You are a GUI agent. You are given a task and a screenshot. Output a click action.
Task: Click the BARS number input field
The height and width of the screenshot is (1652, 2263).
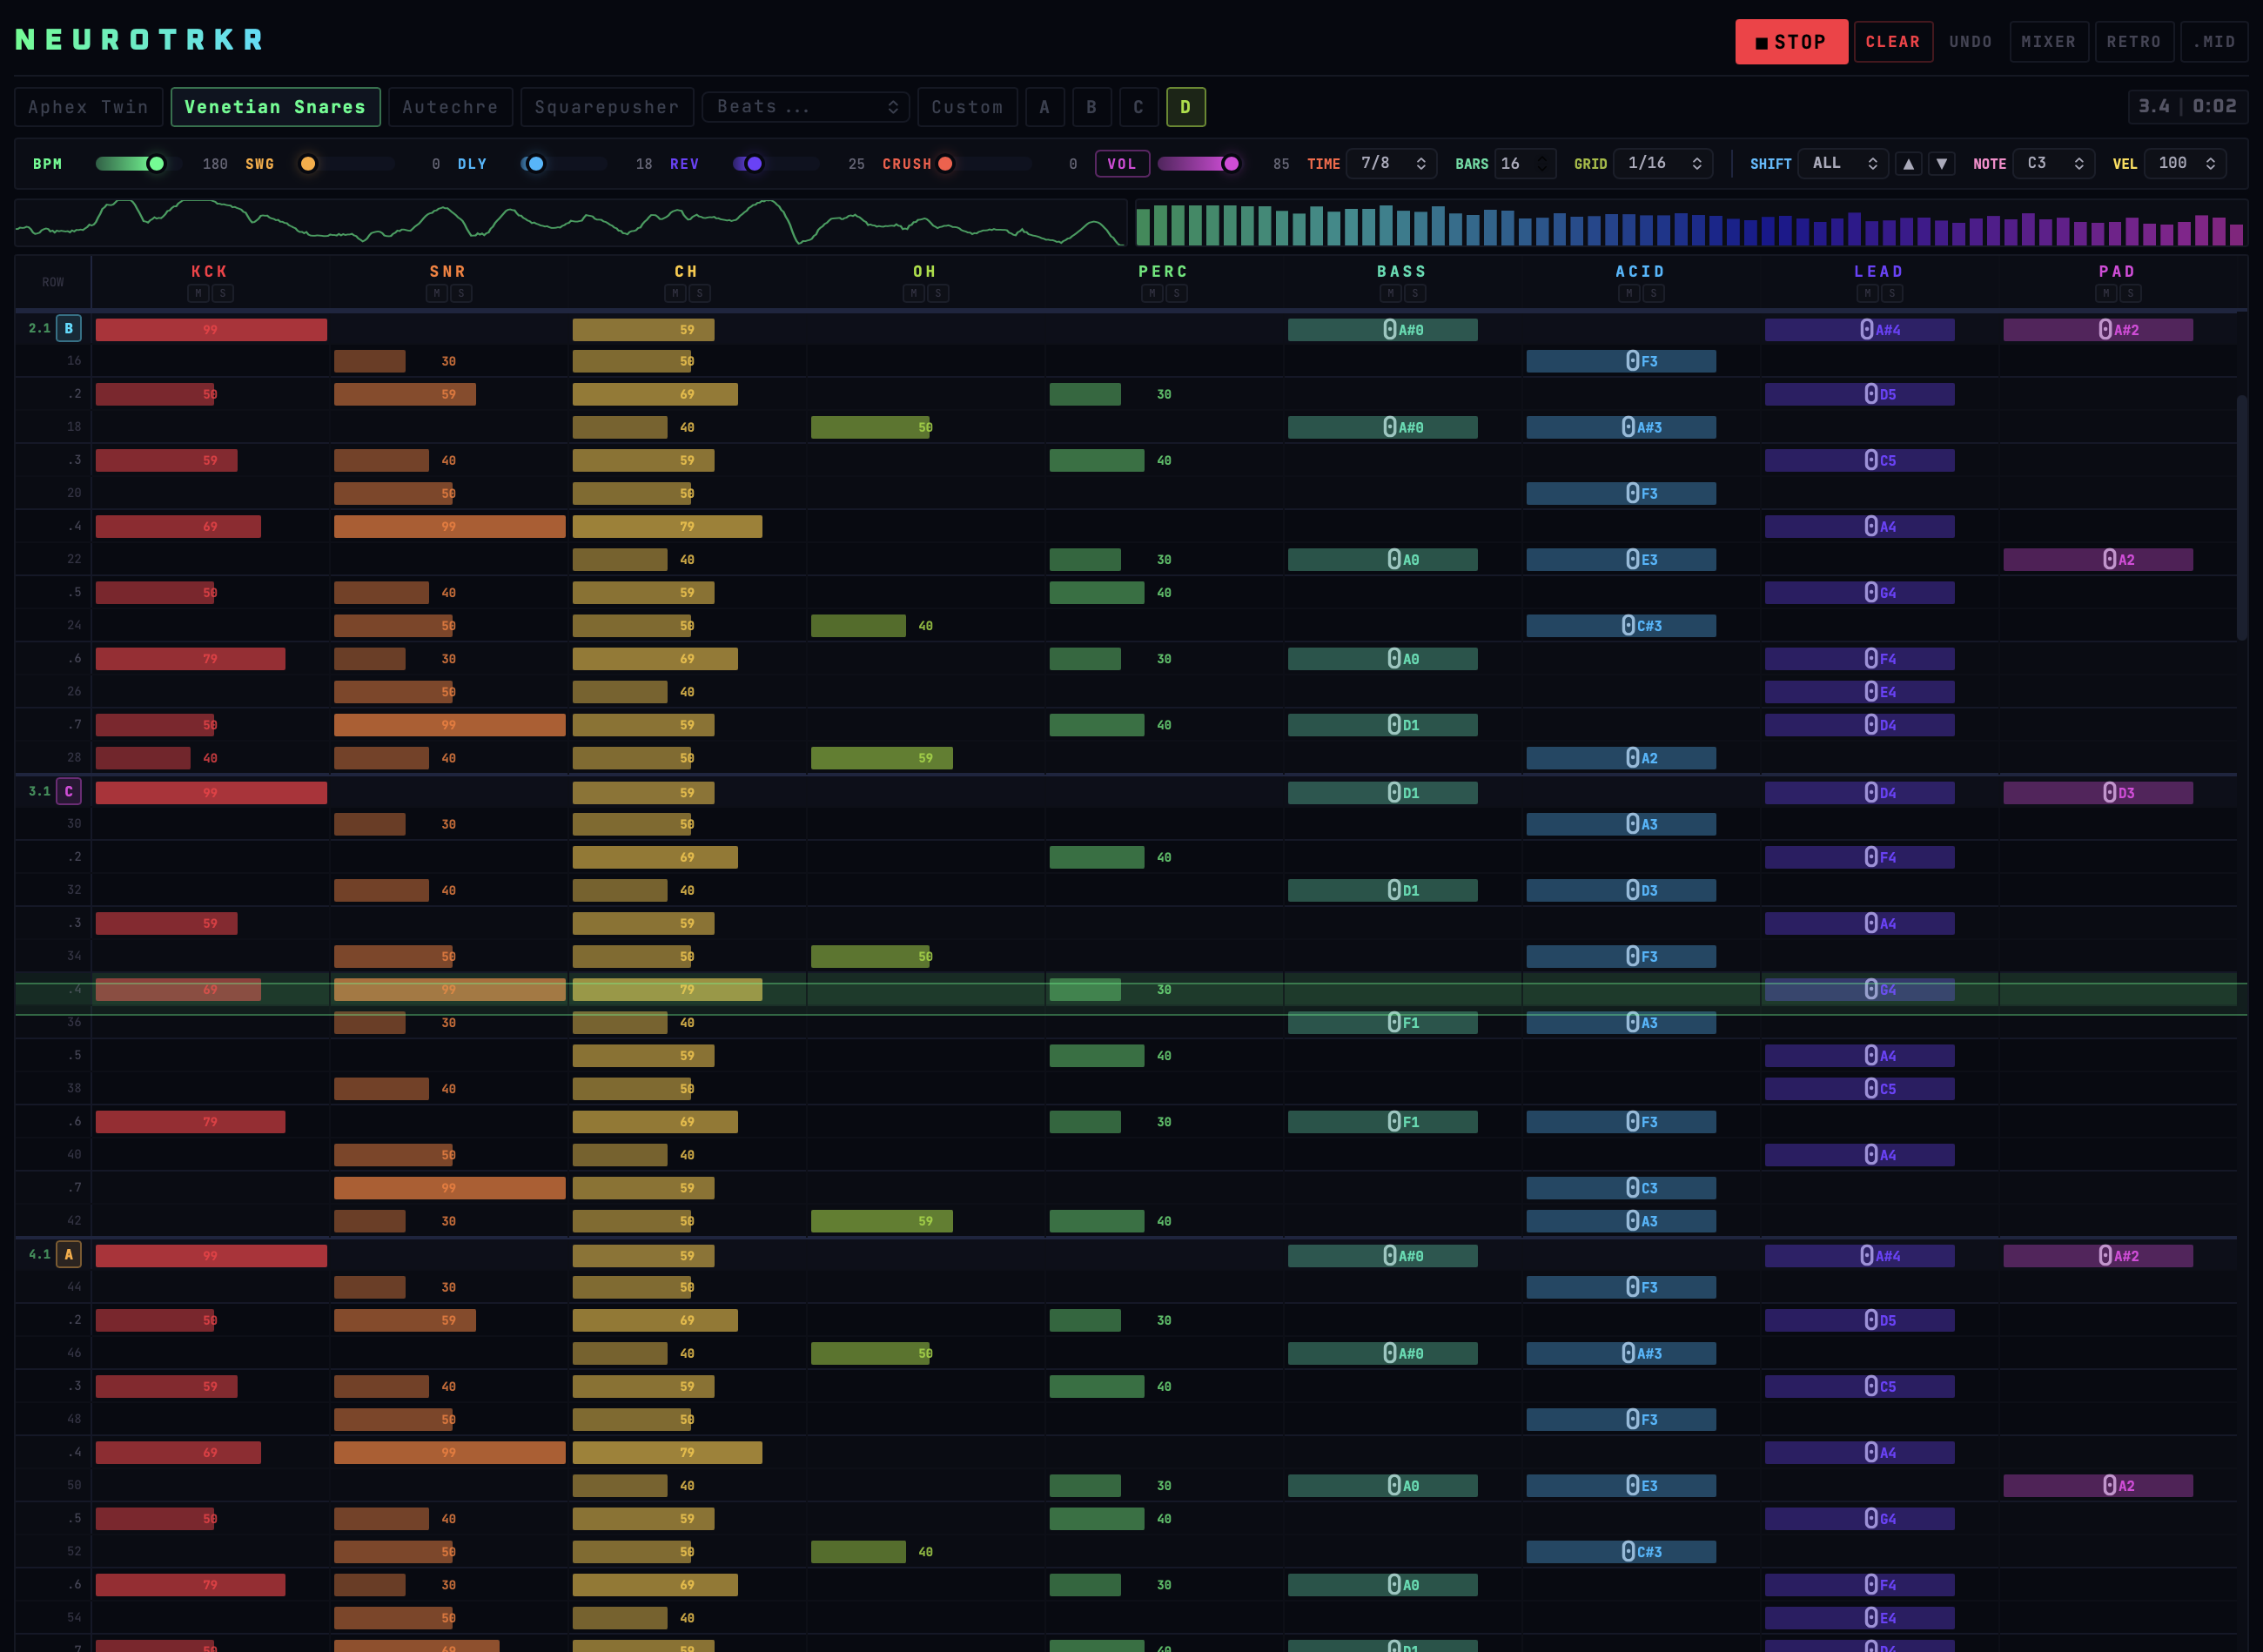coord(1525,163)
